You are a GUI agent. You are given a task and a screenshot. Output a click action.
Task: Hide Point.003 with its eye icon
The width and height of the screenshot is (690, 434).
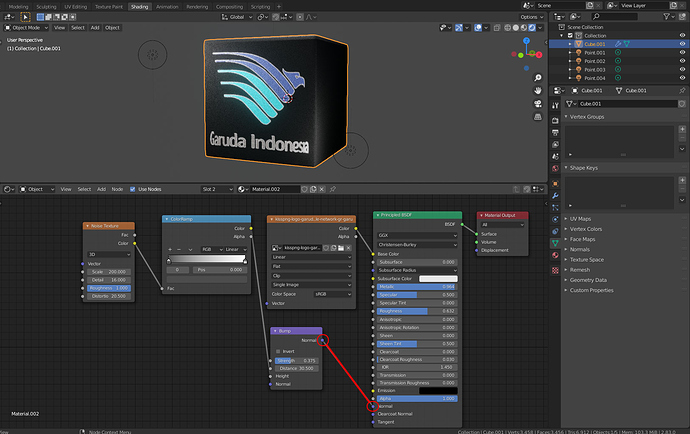tap(682, 70)
